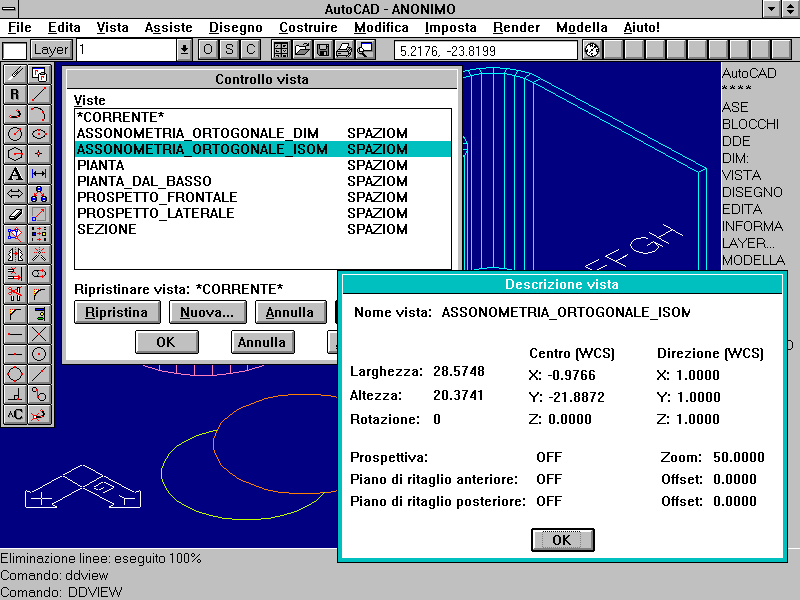Select the Arc tool

tap(39, 114)
